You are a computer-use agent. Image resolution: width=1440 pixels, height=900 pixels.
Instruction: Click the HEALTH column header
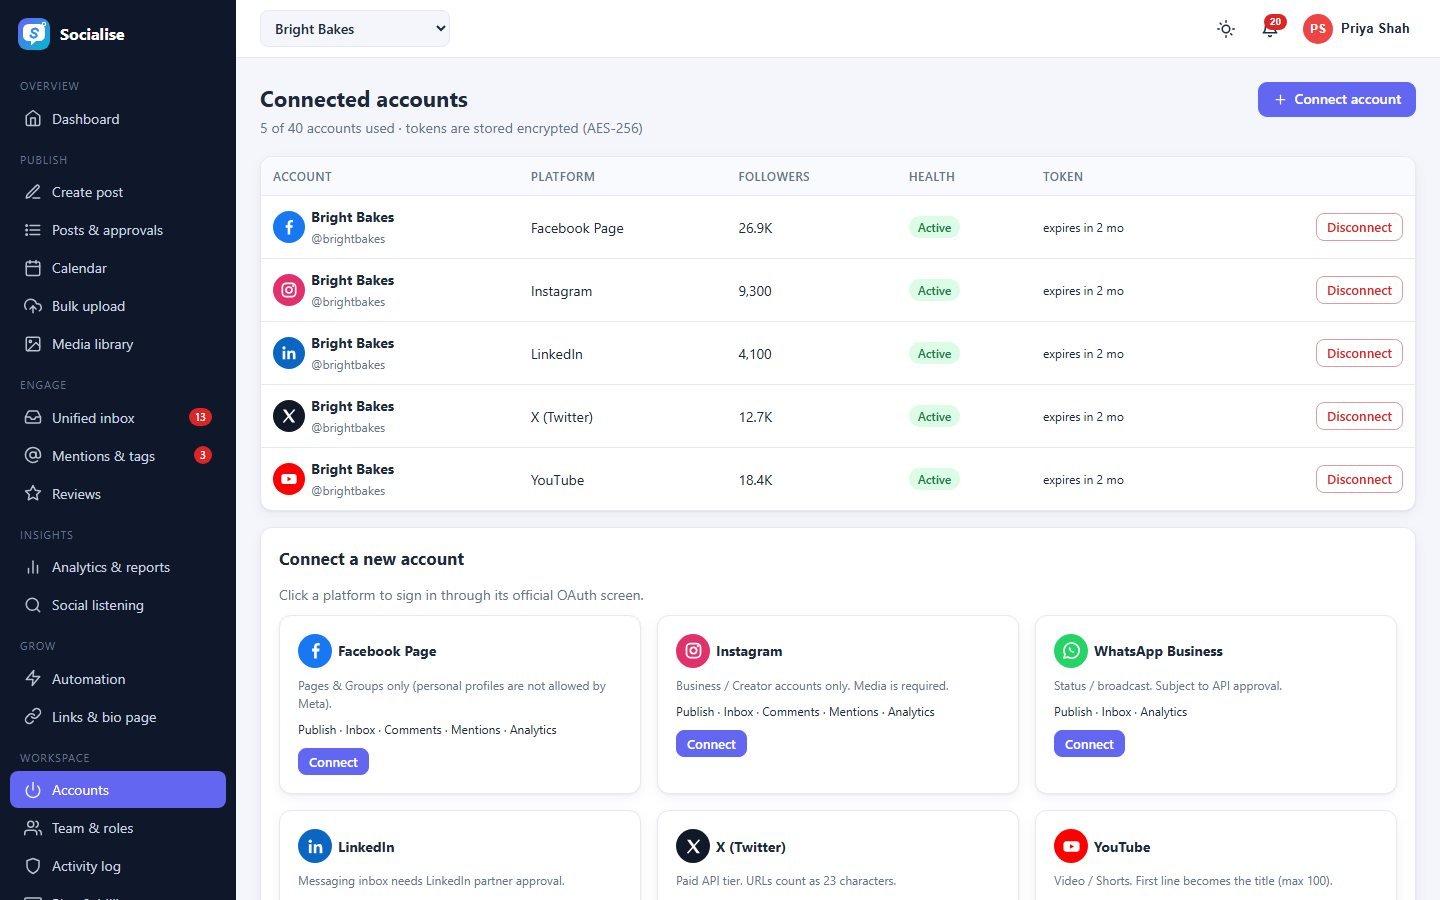point(931,177)
